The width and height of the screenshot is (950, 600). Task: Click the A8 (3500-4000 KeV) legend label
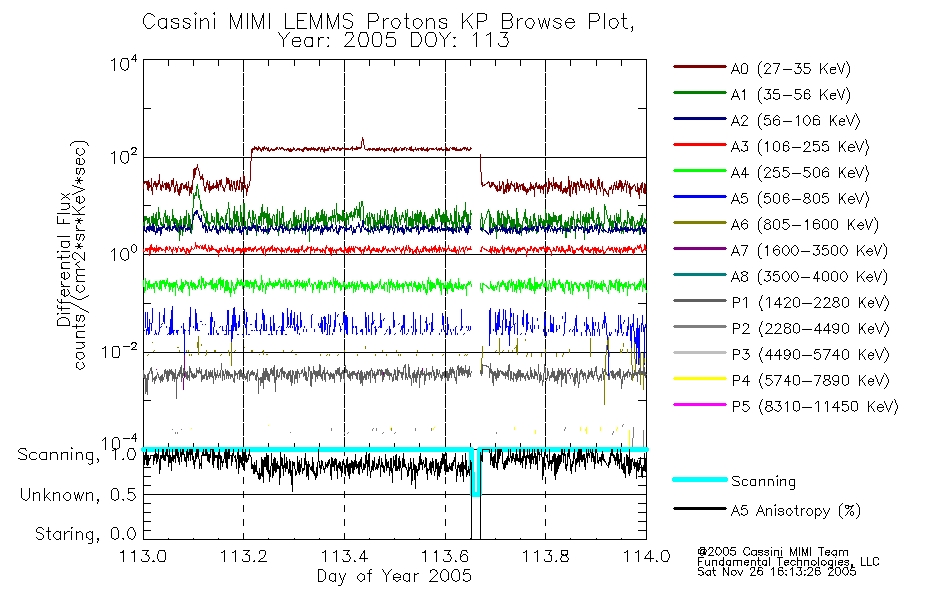809,277
